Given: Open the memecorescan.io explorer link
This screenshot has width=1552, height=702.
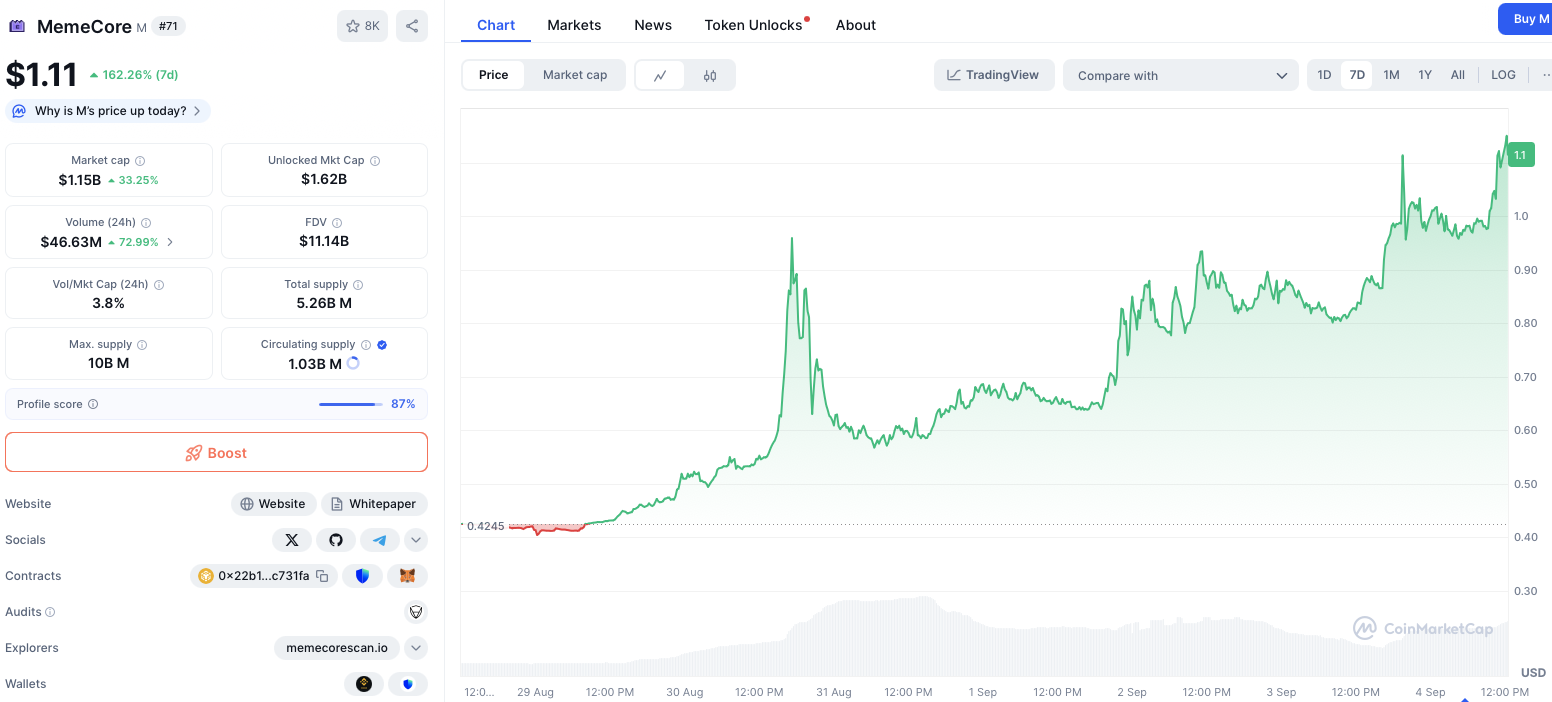Looking at the screenshot, I should pyautogui.click(x=337, y=648).
